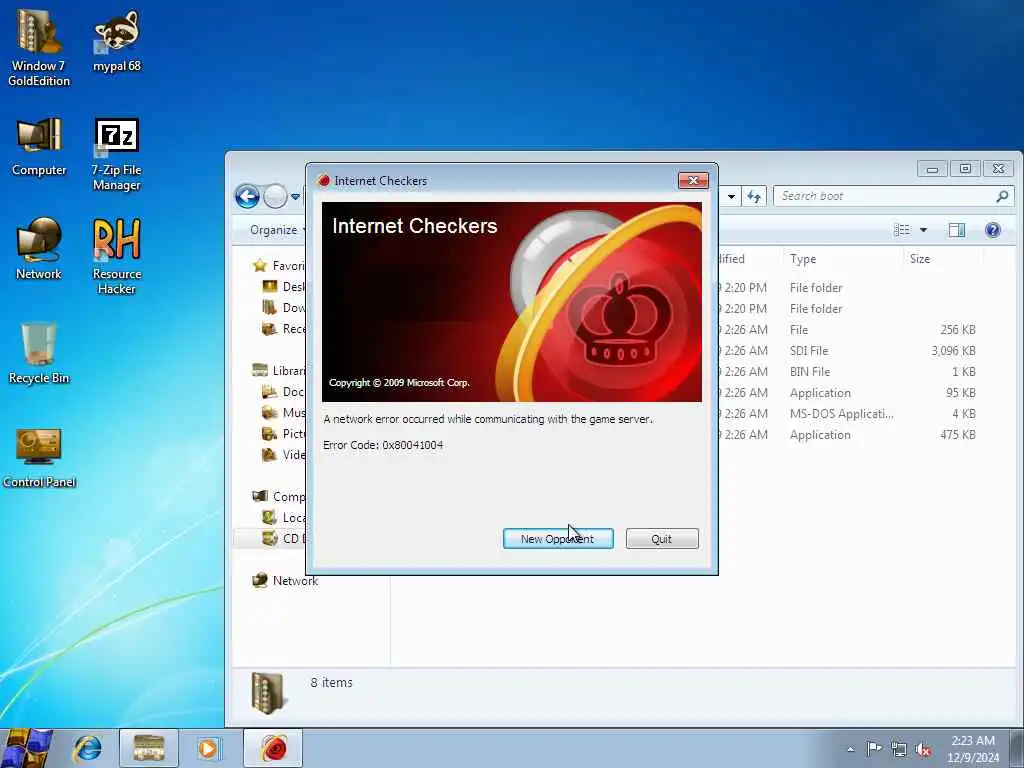The width and height of the screenshot is (1024, 768).
Task: Go back in the Explorer window
Action: point(248,196)
